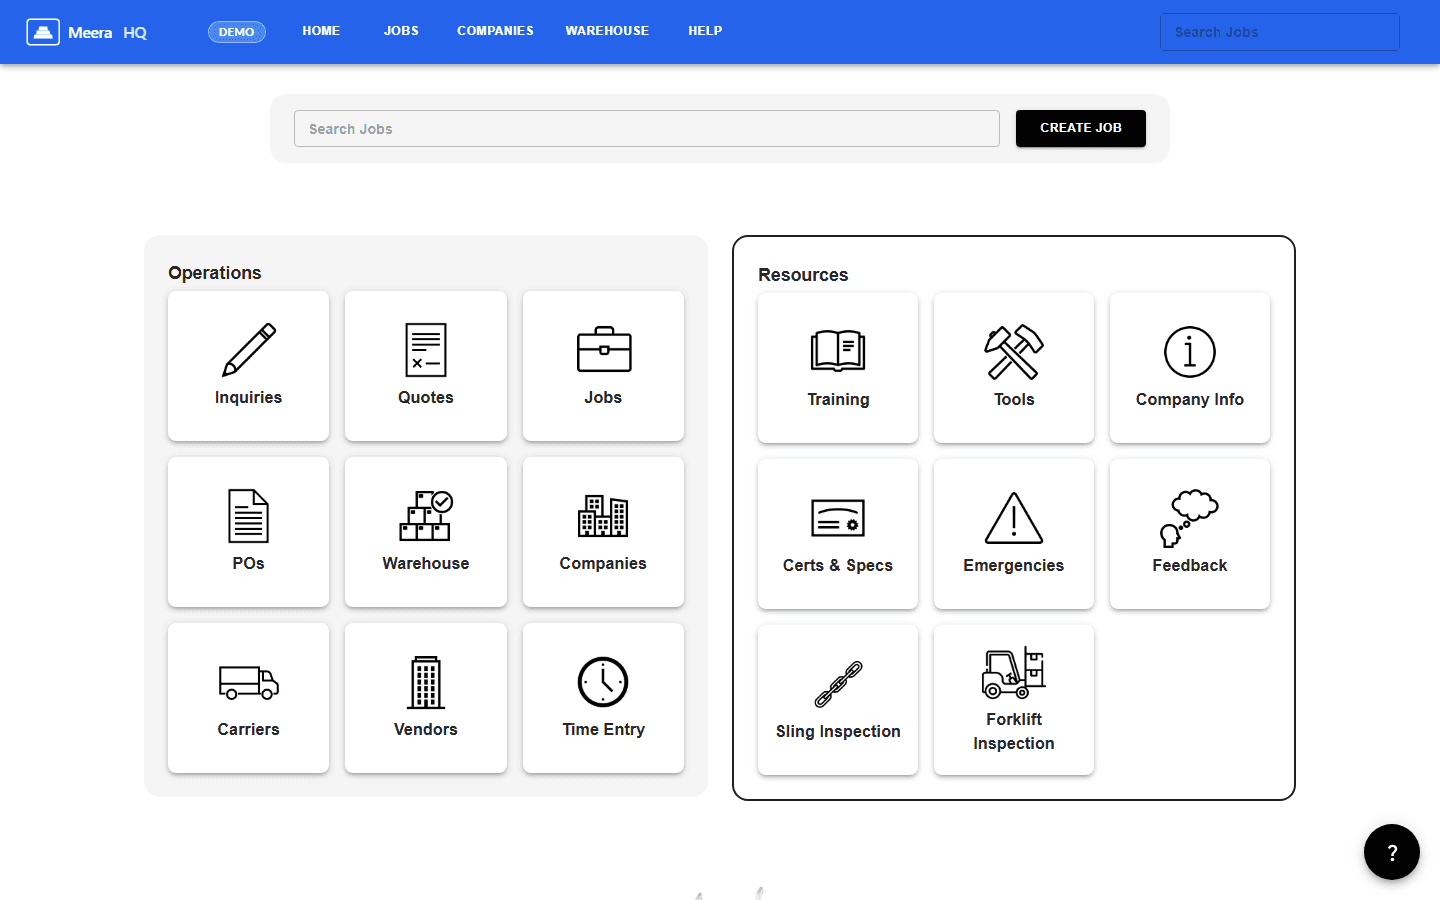
Task: Open the Certs & Specs certificate icon
Action: (x=838, y=518)
